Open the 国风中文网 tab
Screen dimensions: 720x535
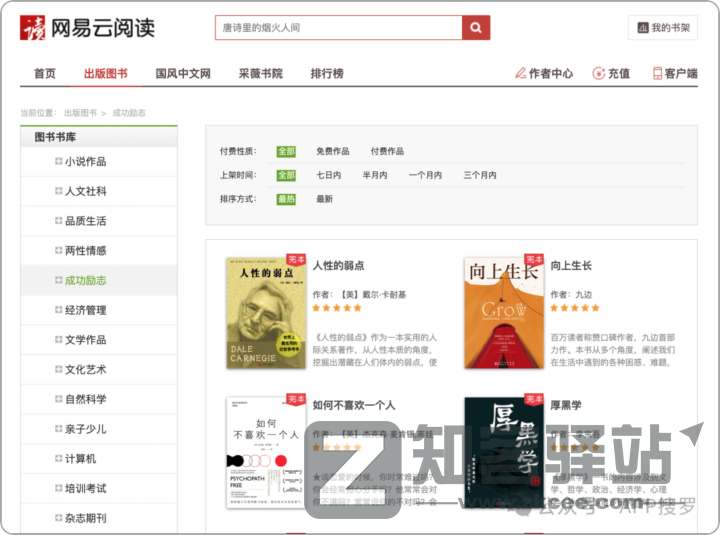point(183,73)
